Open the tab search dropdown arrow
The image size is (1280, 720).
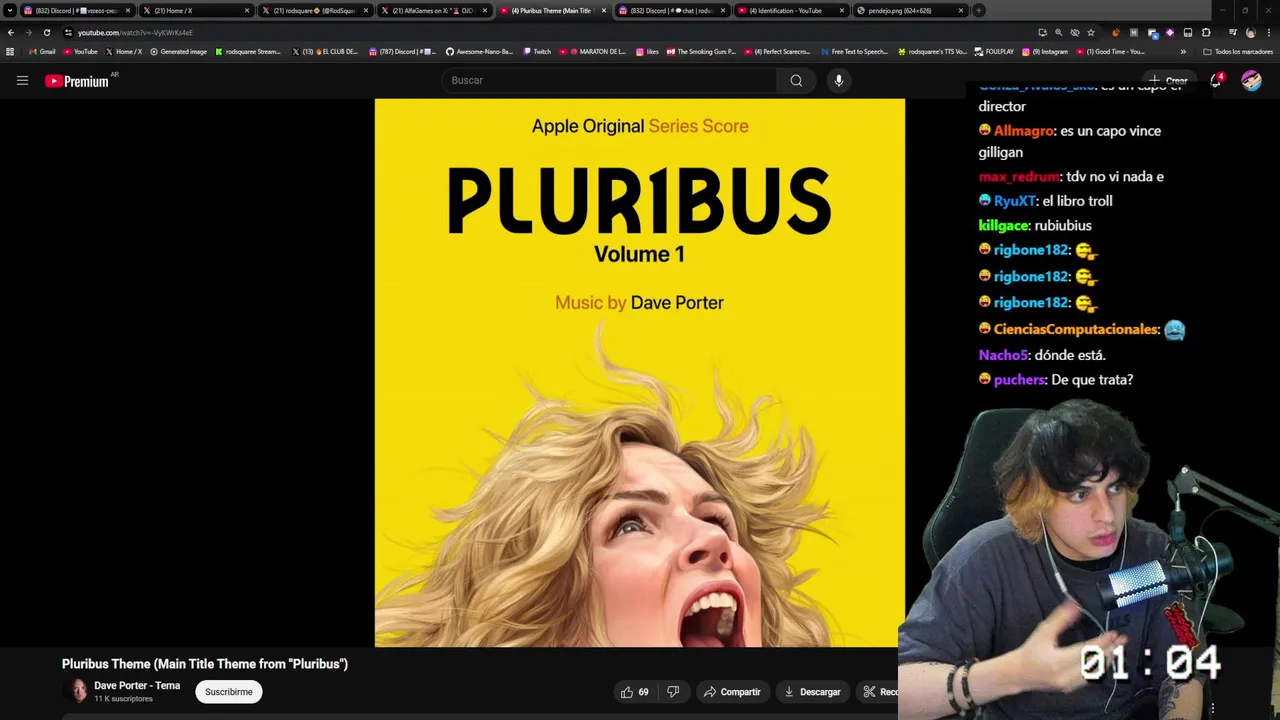pyautogui.click(x=10, y=10)
